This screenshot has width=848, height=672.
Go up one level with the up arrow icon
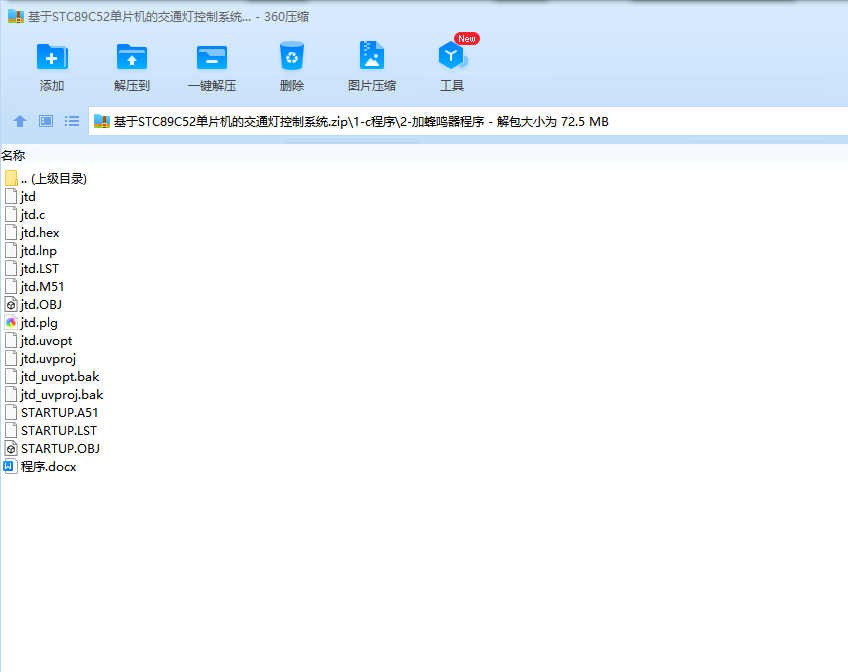pyautogui.click(x=20, y=121)
